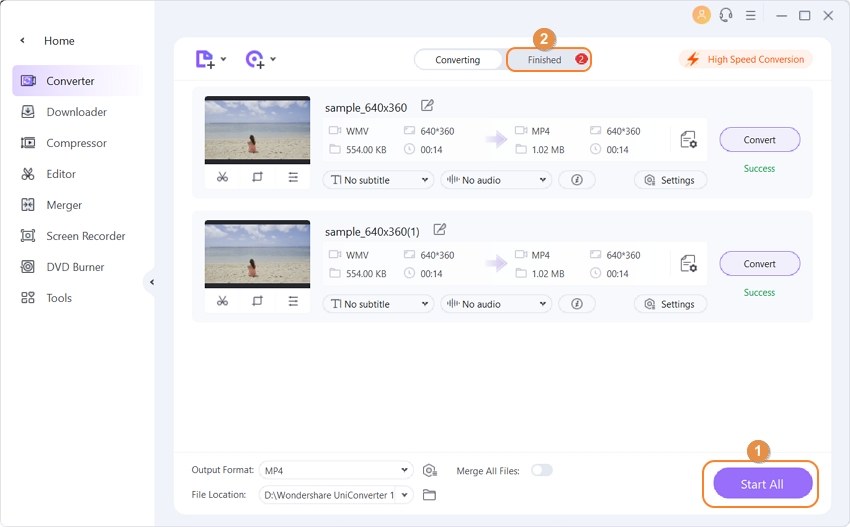This screenshot has height=527, width=850.
Task: Open the effects list icon for the first video
Action: click(x=293, y=177)
